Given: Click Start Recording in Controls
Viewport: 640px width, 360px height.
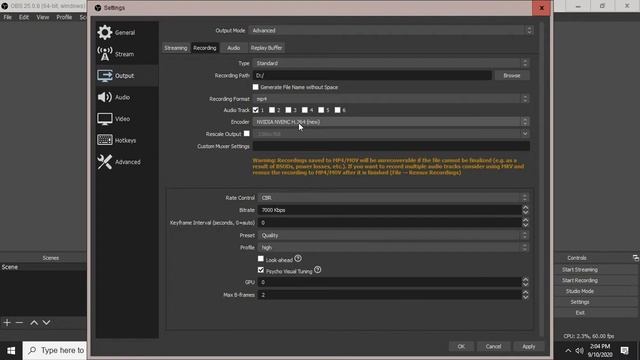Looking at the screenshot, I should pos(580,280).
